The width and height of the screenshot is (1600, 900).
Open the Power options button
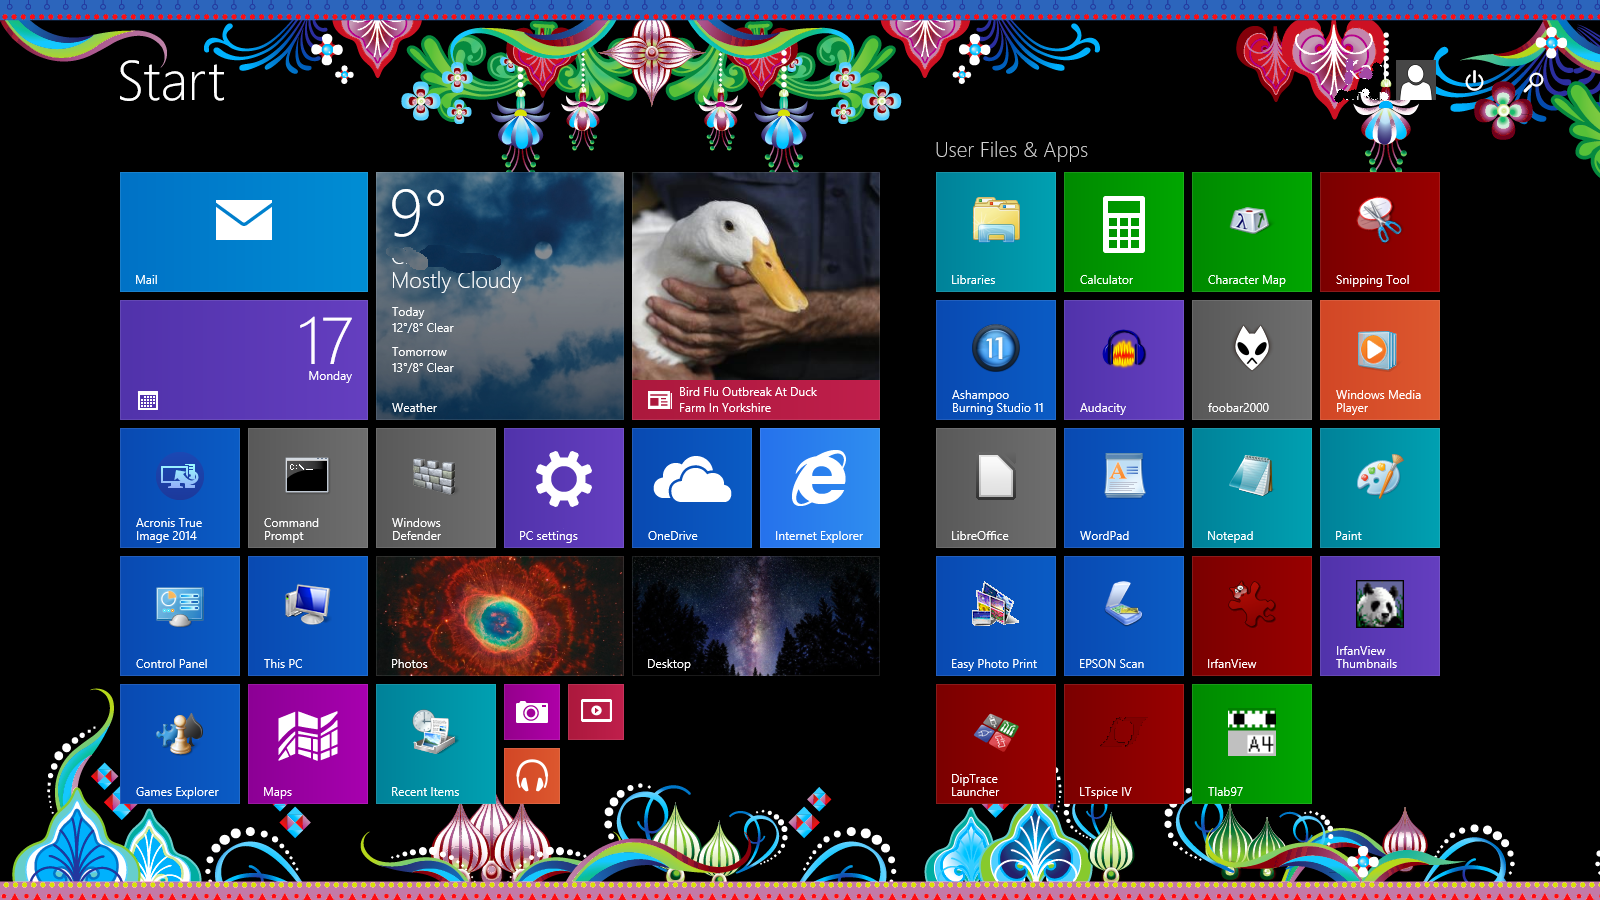pos(1474,81)
